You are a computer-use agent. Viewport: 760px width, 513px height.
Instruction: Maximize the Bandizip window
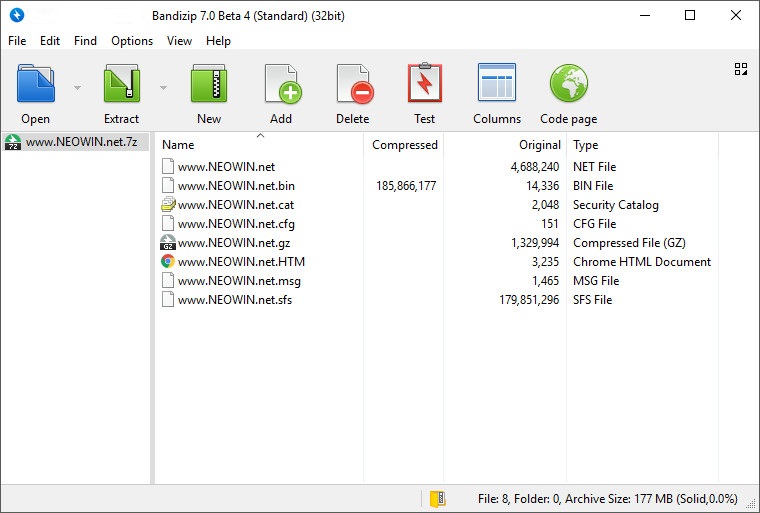(x=690, y=16)
